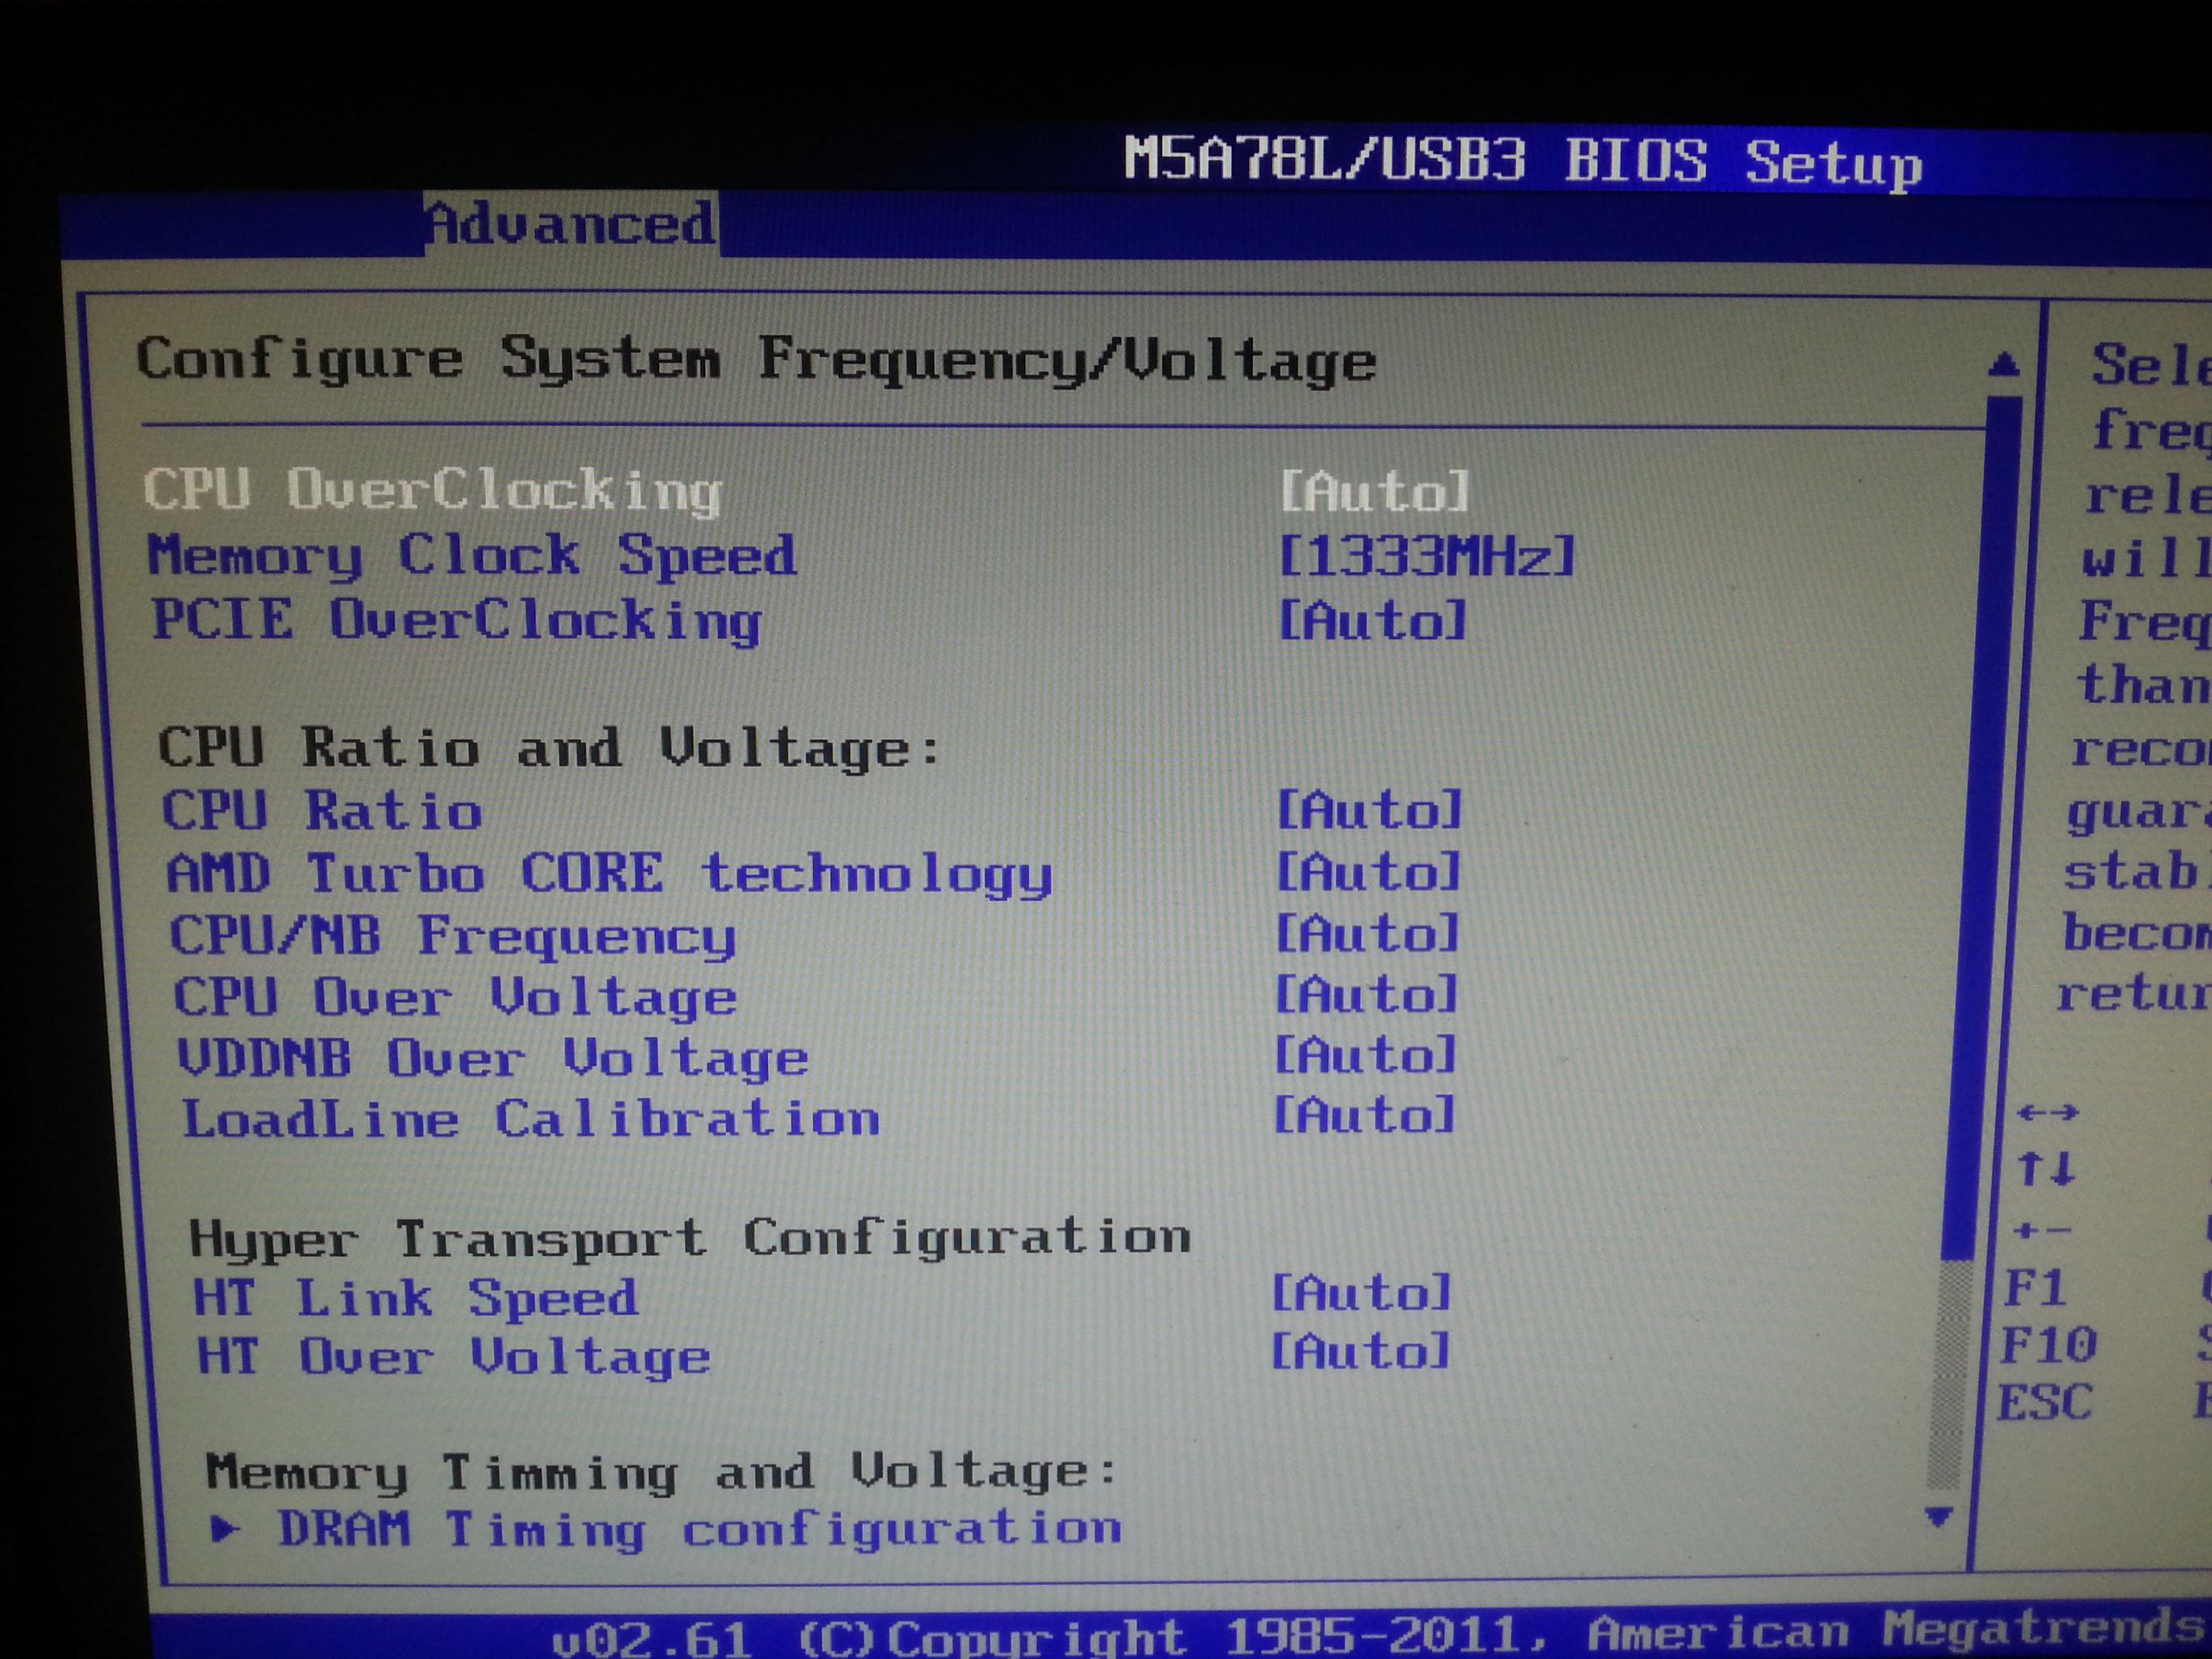Toggle HT Over Voltage Auto value
This screenshot has width=2212, height=1659.
pos(1359,1352)
